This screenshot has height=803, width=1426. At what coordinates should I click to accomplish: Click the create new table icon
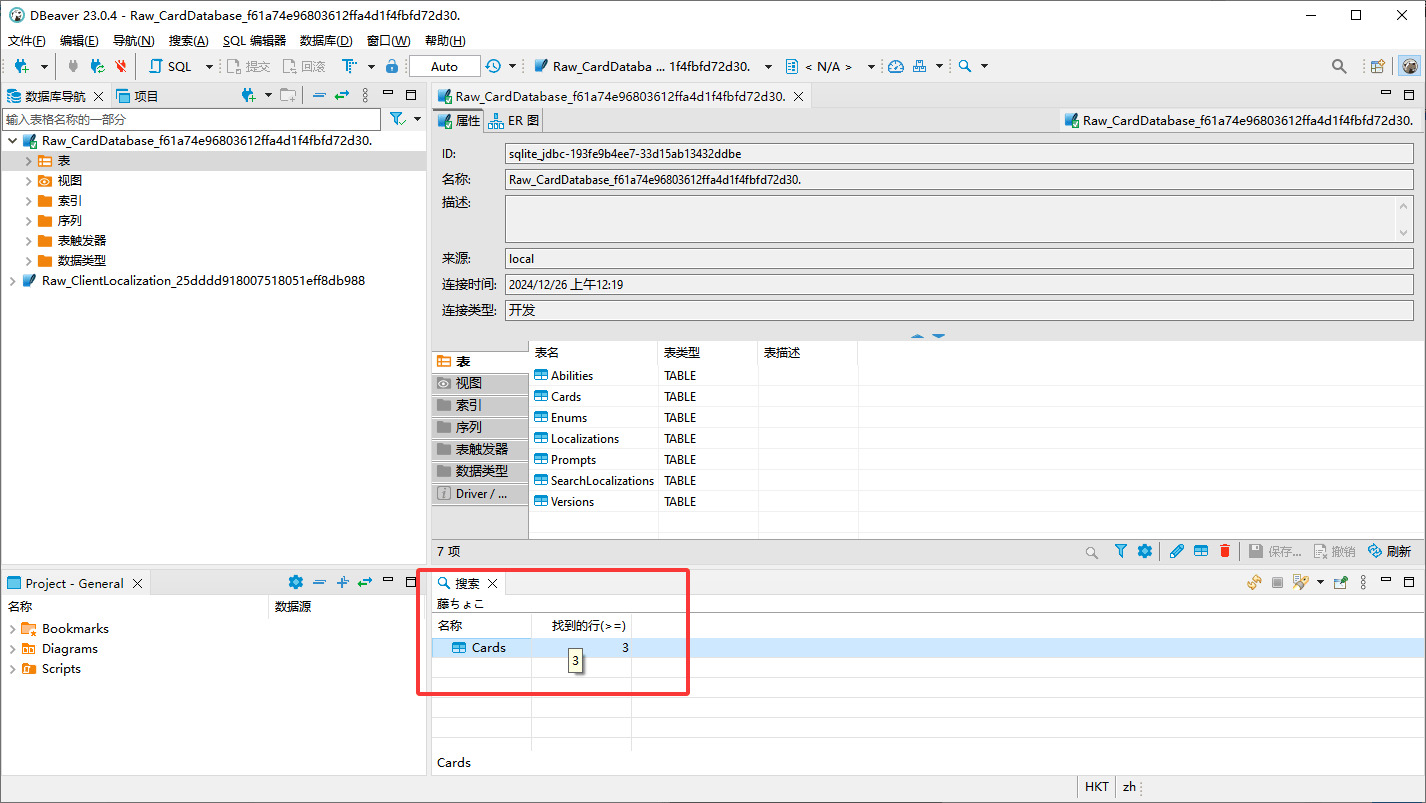pos(1201,551)
